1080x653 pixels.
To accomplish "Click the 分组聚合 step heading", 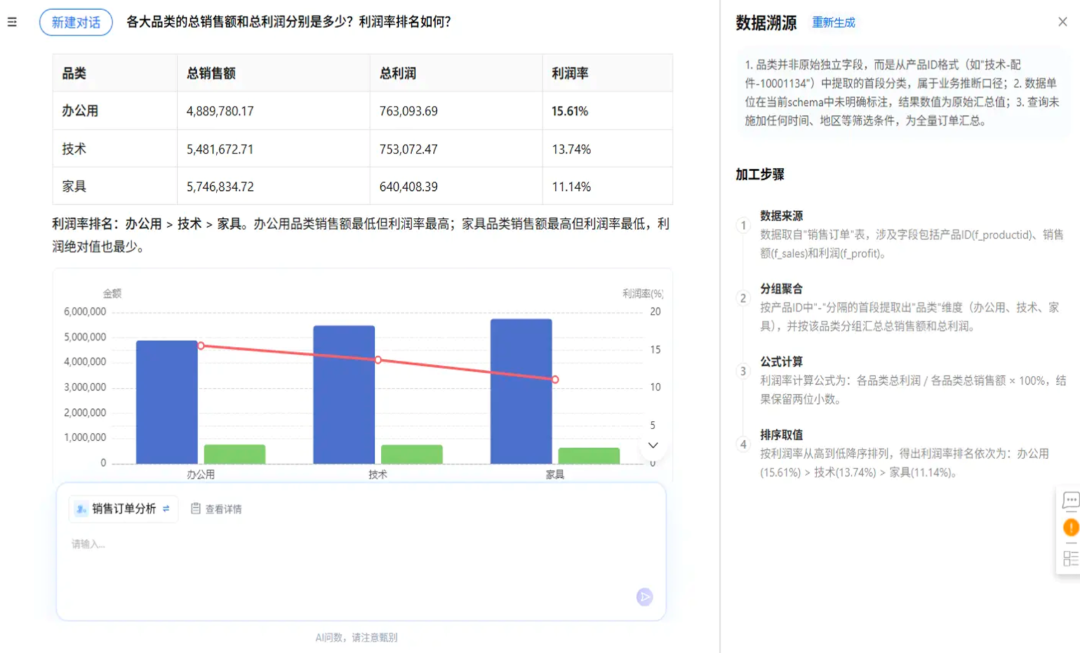I will coord(781,289).
